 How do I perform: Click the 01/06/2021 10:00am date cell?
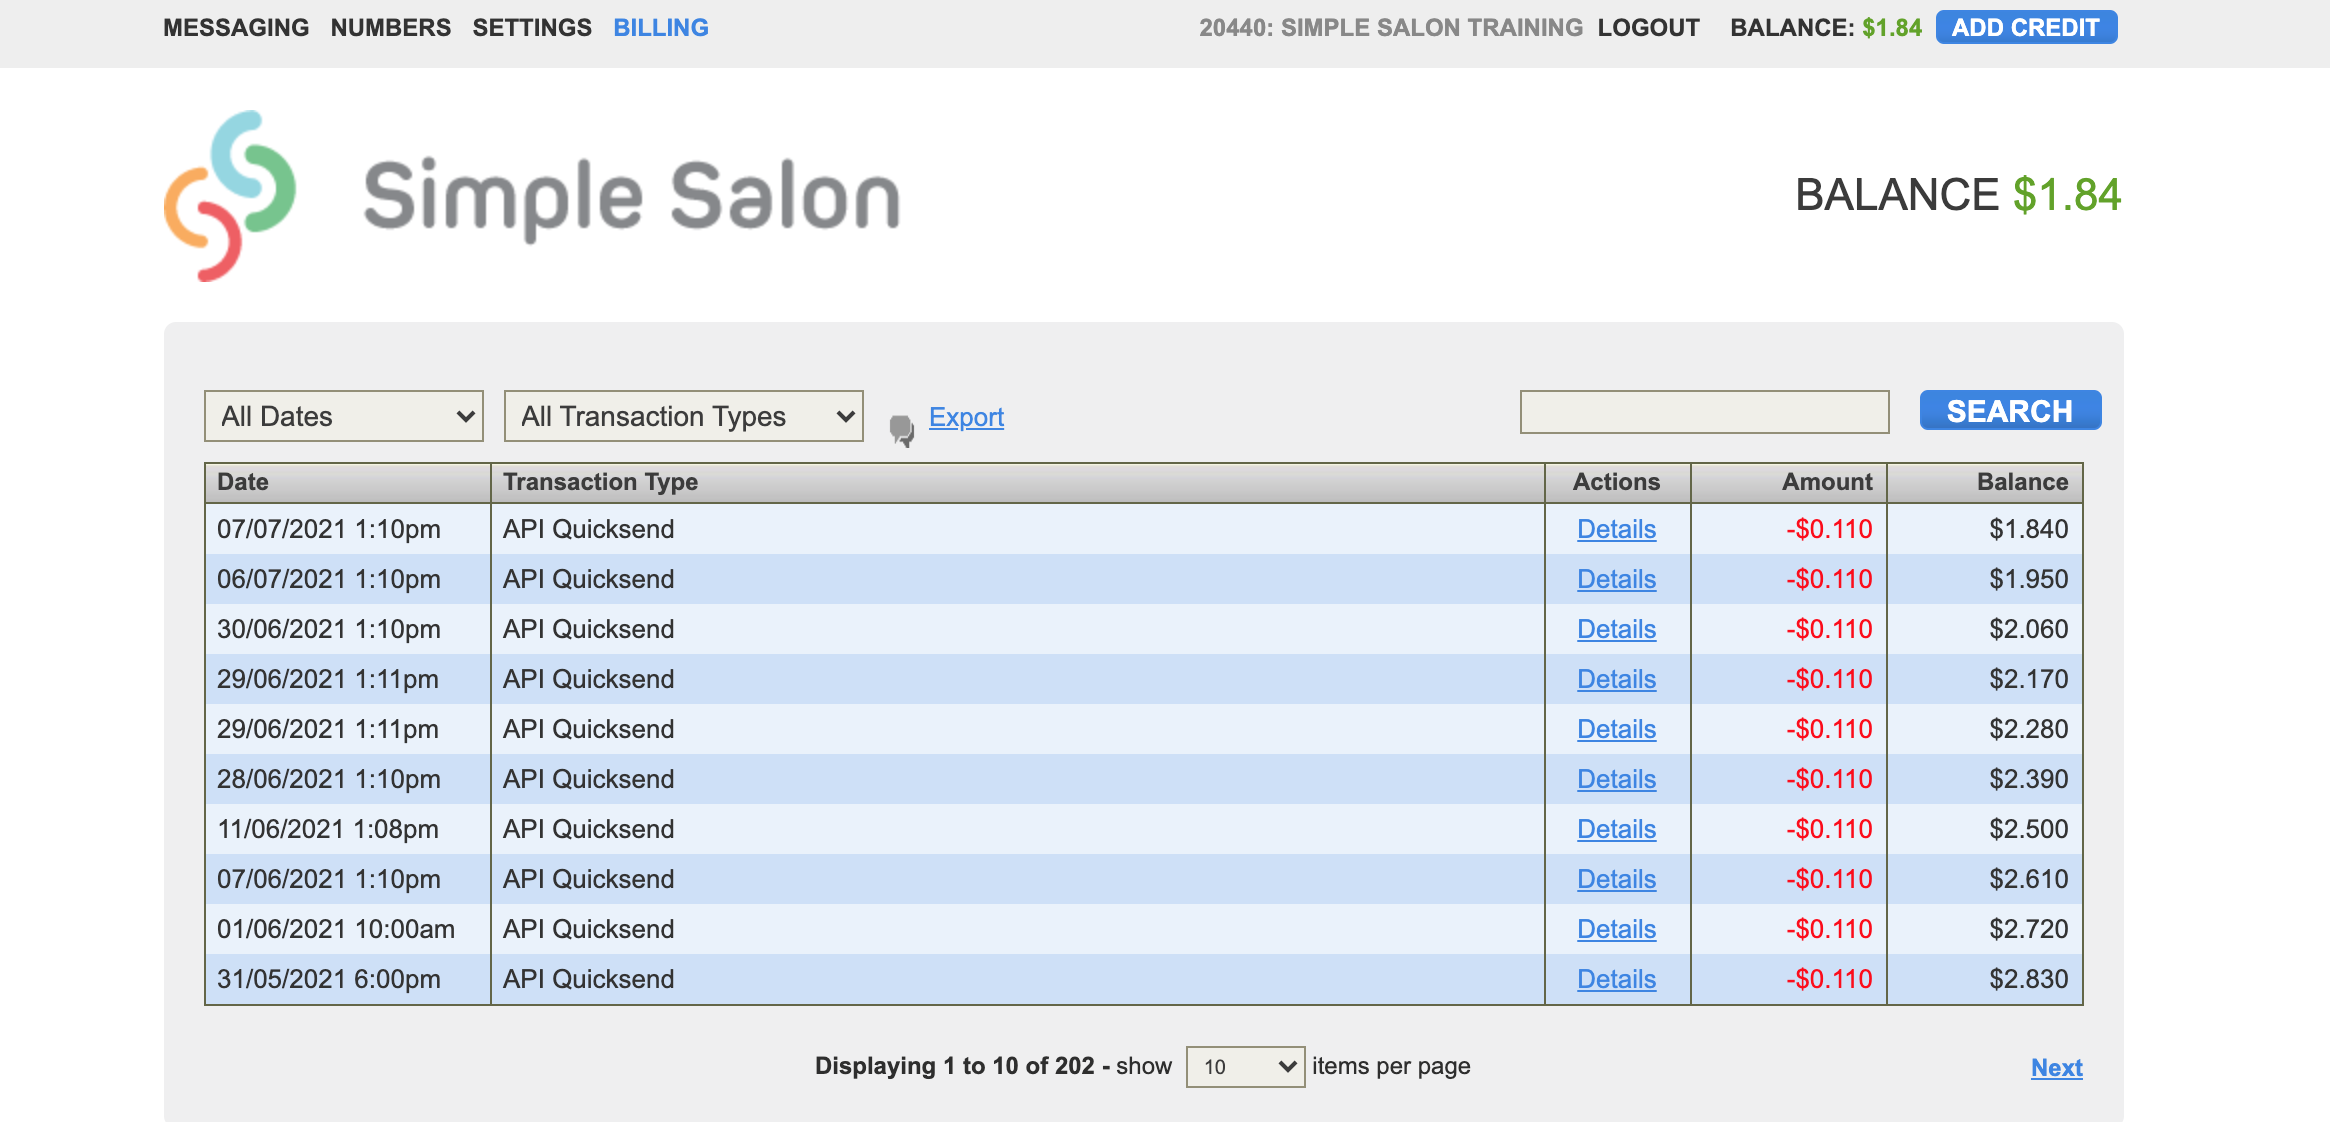click(348, 929)
